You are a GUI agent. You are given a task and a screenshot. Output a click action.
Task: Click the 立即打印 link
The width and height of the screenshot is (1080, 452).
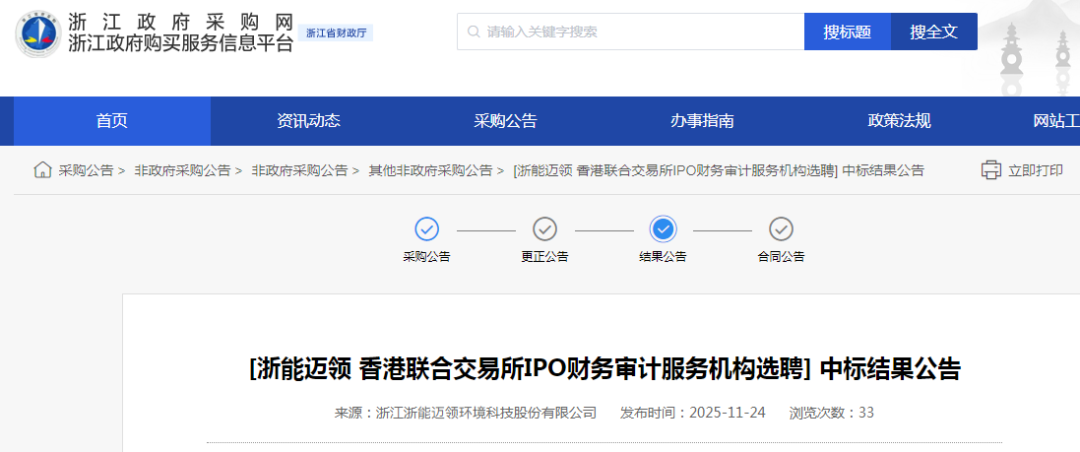(x=1035, y=171)
